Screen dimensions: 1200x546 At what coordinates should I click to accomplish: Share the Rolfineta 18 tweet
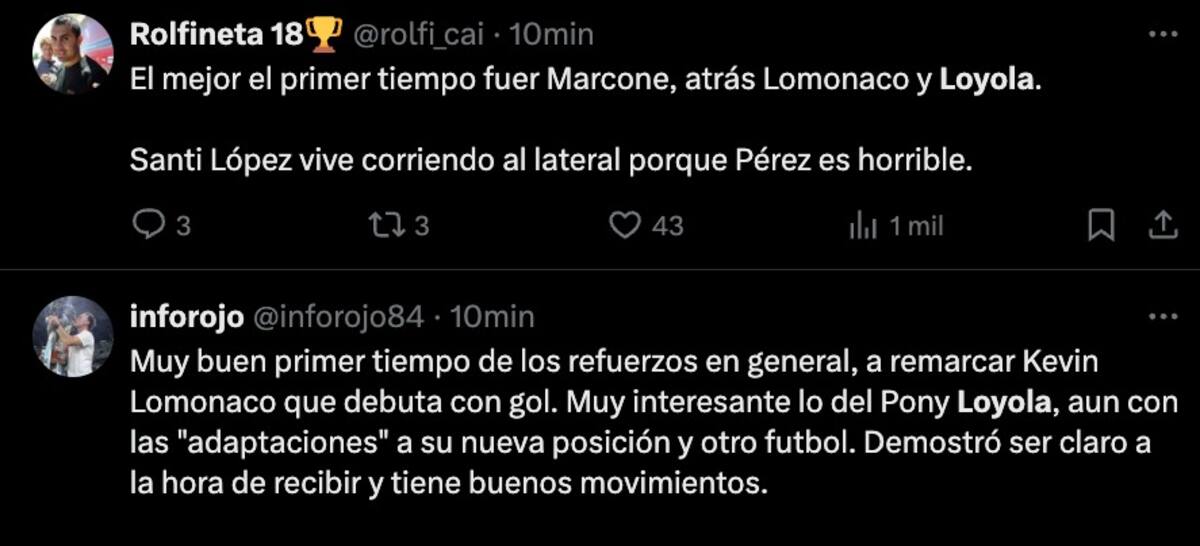pyautogui.click(x=1162, y=227)
